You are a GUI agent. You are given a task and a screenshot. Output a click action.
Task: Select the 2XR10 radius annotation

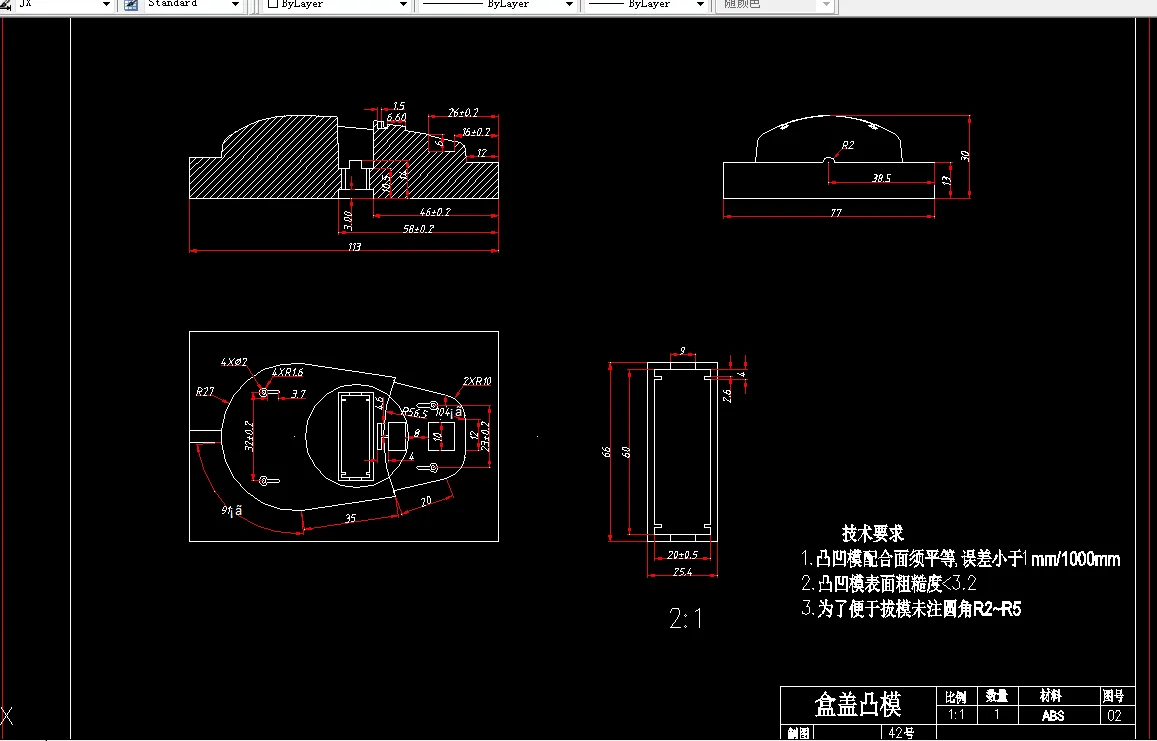477,382
